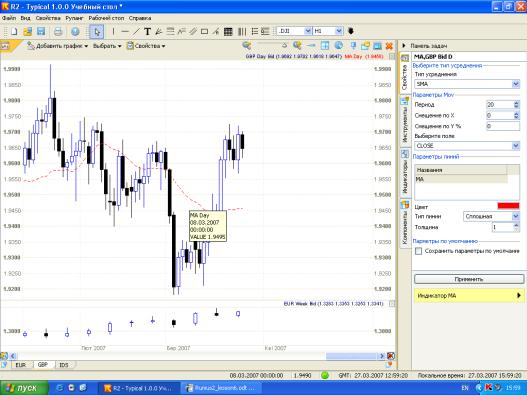Switch to the EUR chart tab
This screenshot has width=527, height=396.
pos(21,365)
